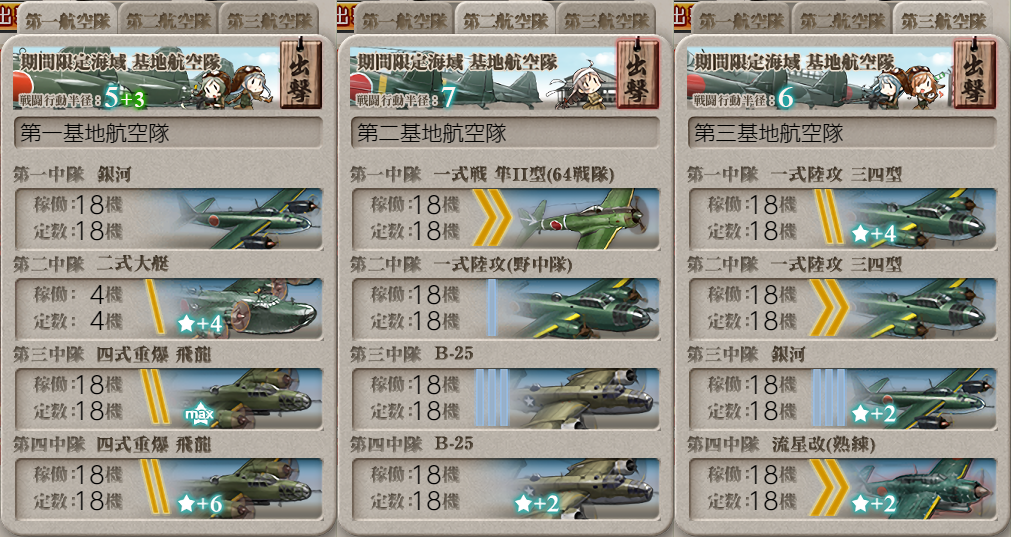The image size is (1011, 537).
Task: Toggle 出撃 sortie tag on second air base
Action: pos(638,73)
